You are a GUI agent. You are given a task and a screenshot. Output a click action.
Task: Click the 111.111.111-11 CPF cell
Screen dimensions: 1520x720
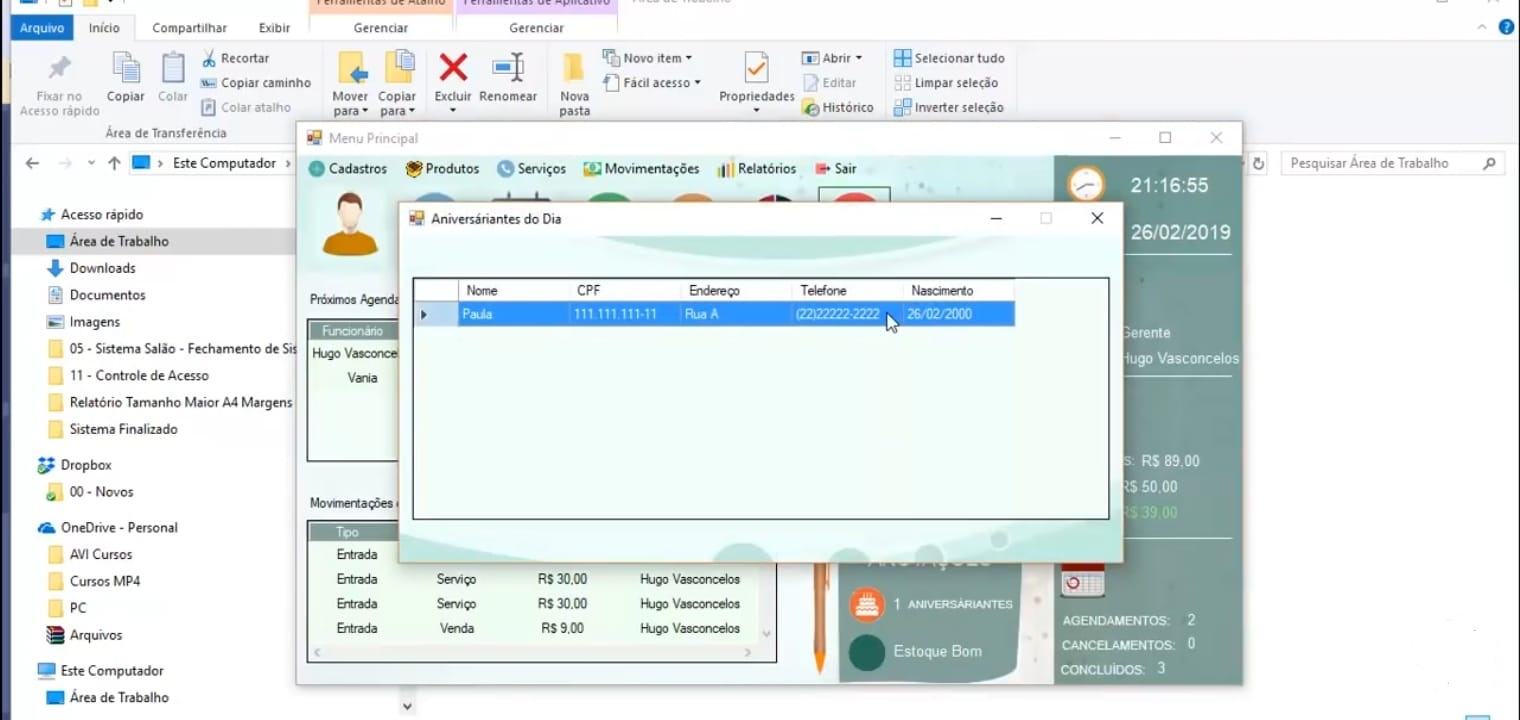pyautogui.click(x=624, y=314)
